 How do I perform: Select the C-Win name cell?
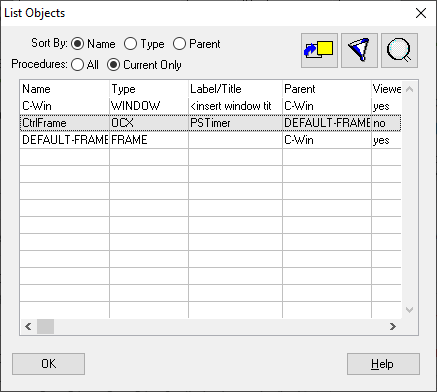click(64, 106)
